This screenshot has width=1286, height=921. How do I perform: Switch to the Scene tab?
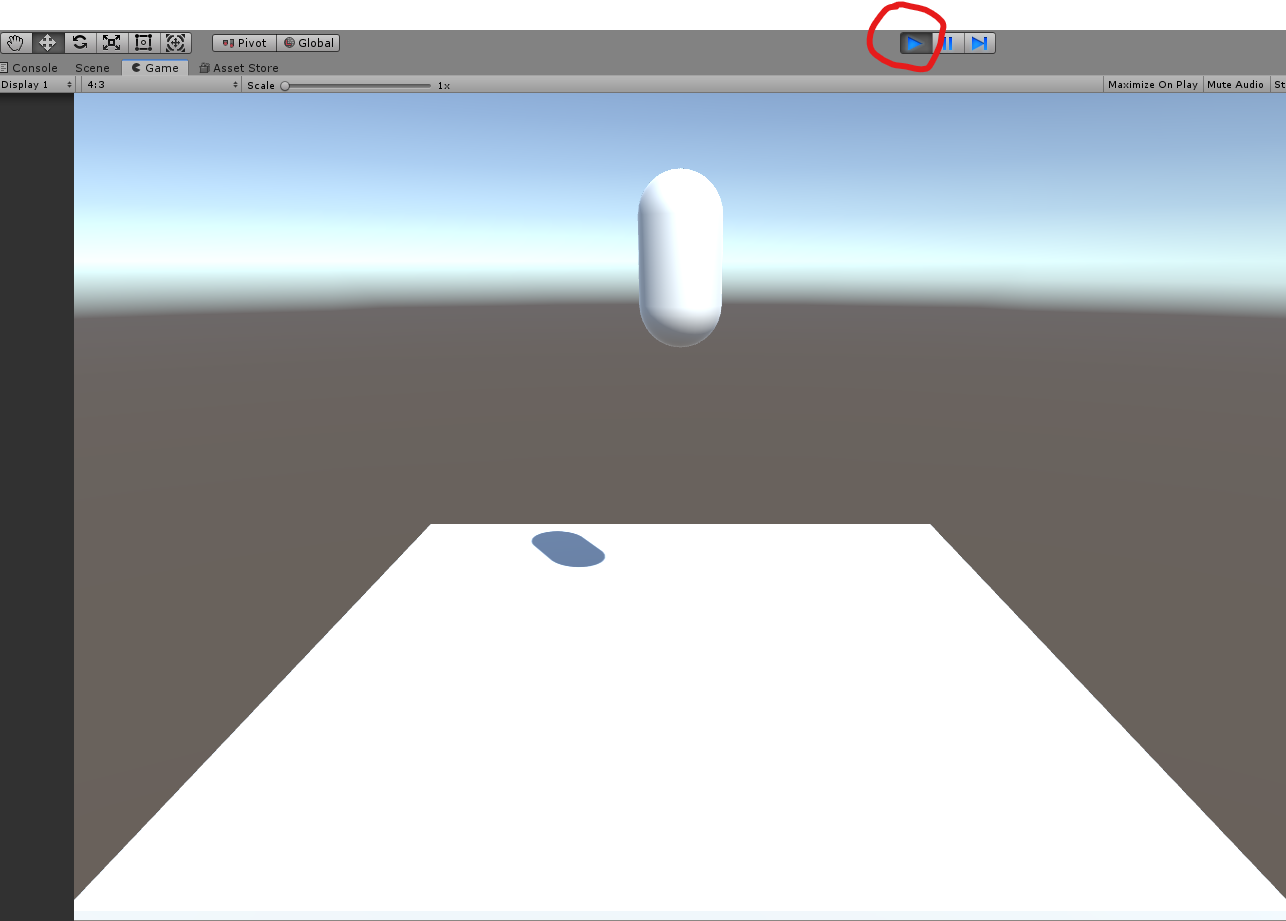click(x=92, y=68)
